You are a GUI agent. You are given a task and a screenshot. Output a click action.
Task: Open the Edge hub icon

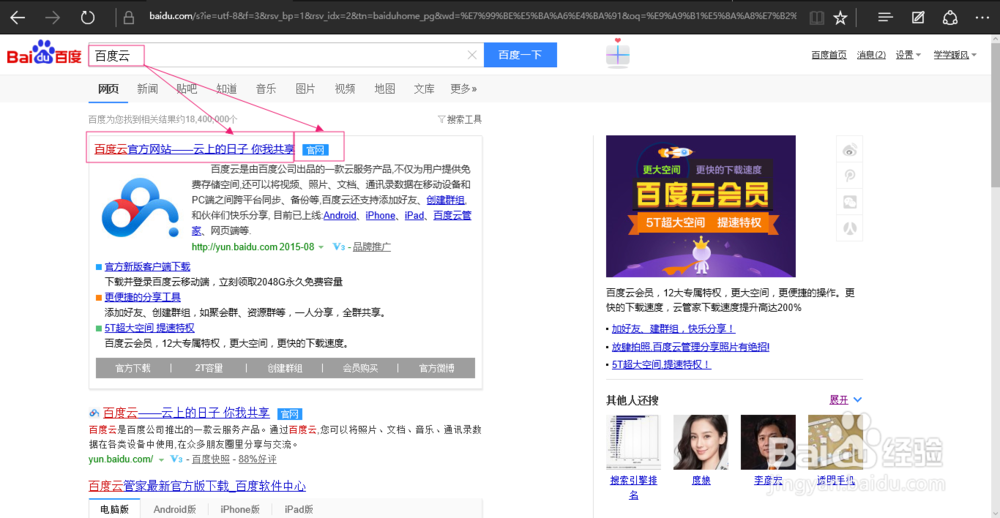[x=885, y=17]
